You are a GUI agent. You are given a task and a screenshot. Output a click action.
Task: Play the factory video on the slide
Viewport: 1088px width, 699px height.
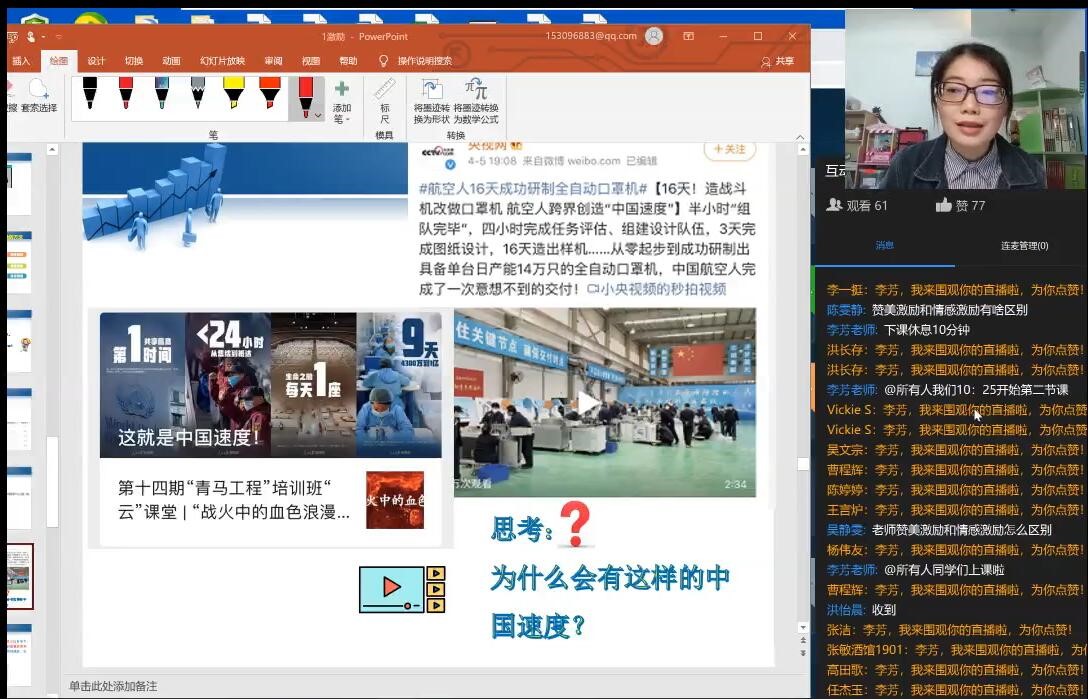point(587,402)
